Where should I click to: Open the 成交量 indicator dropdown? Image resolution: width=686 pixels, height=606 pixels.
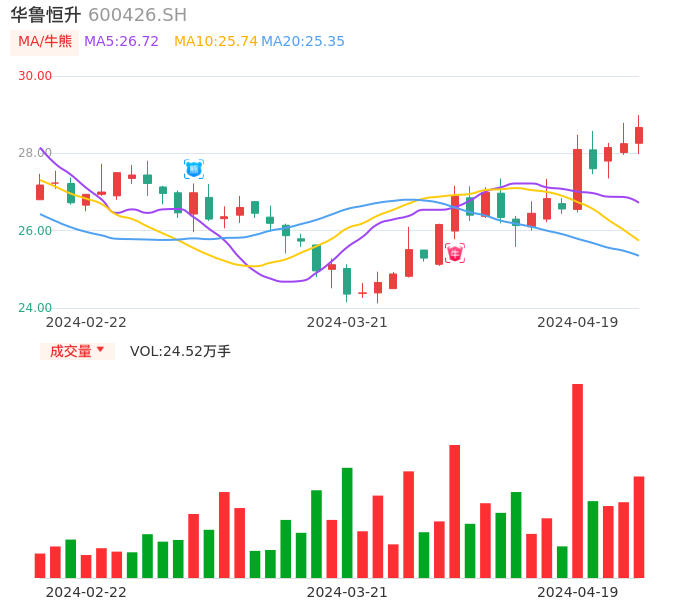77,351
